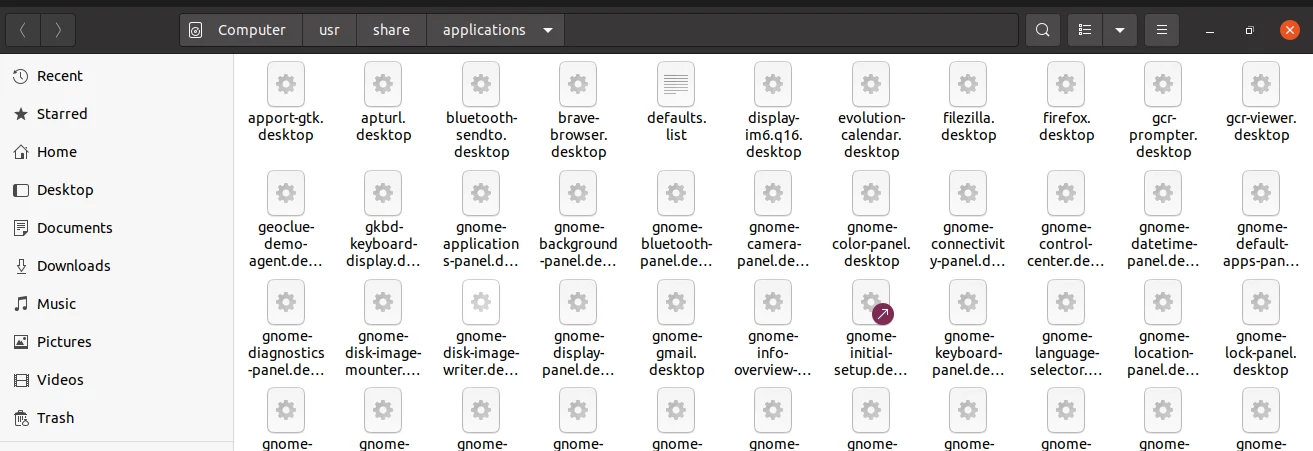Select gnome-disk-image-mounter file icon
The width and height of the screenshot is (1313, 451).
(x=383, y=300)
